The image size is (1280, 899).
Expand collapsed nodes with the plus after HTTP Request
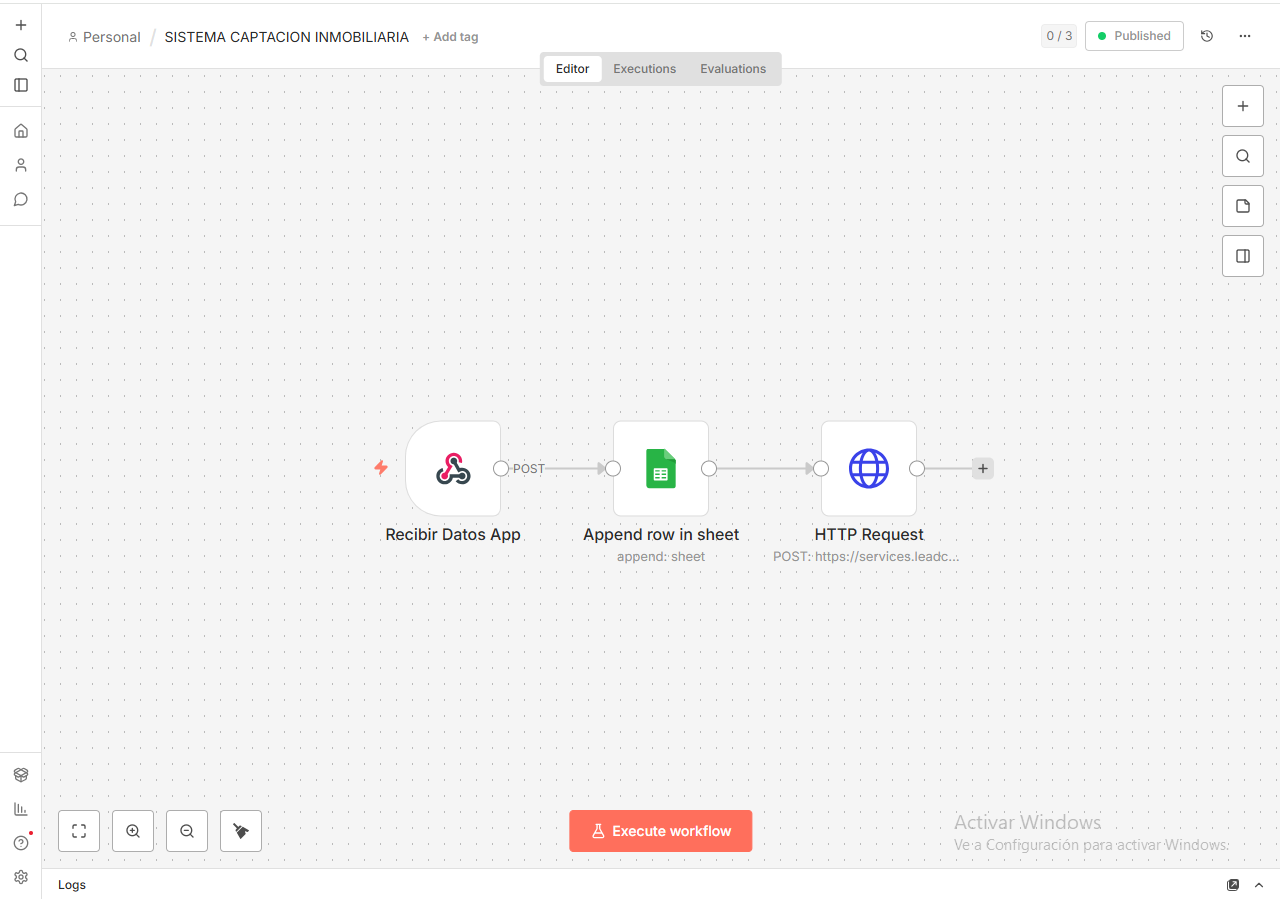pyautogui.click(x=982, y=468)
